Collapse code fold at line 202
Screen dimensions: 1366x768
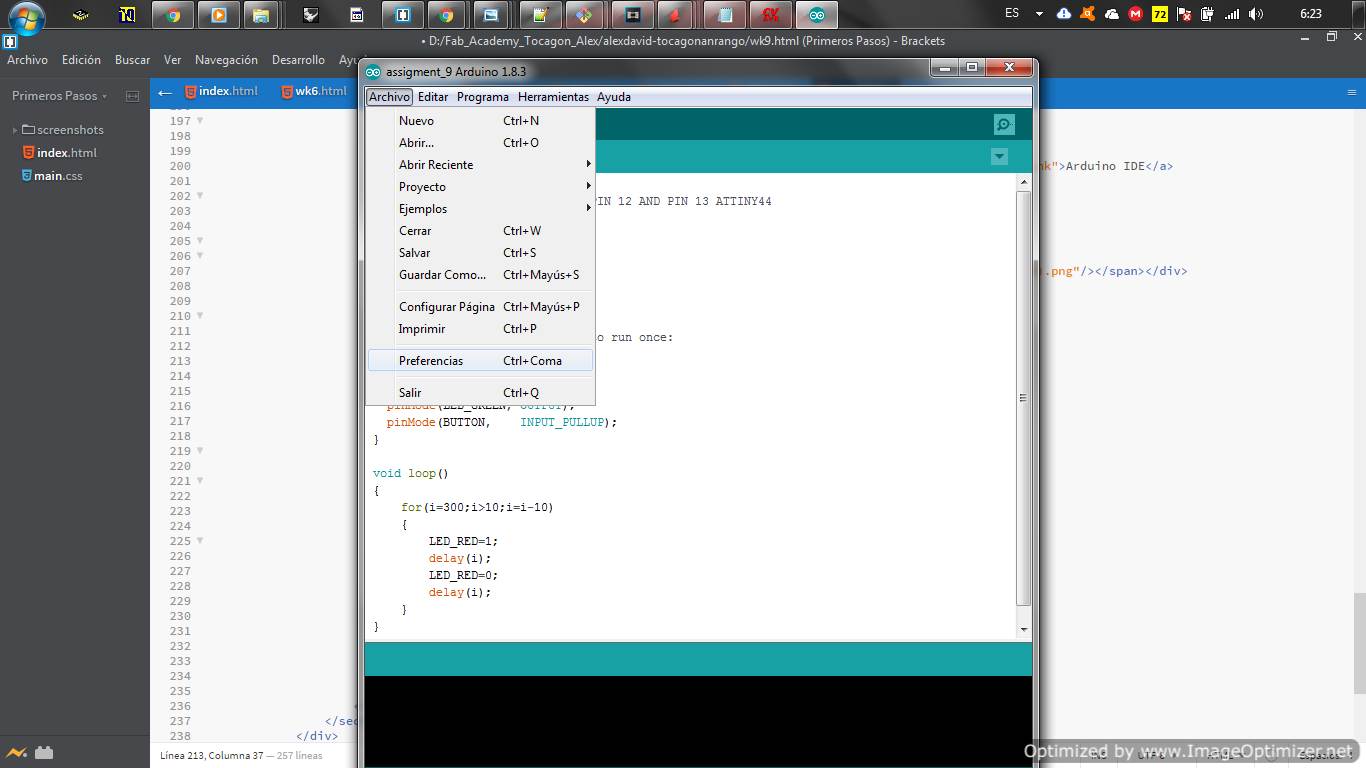[x=199, y=196]
